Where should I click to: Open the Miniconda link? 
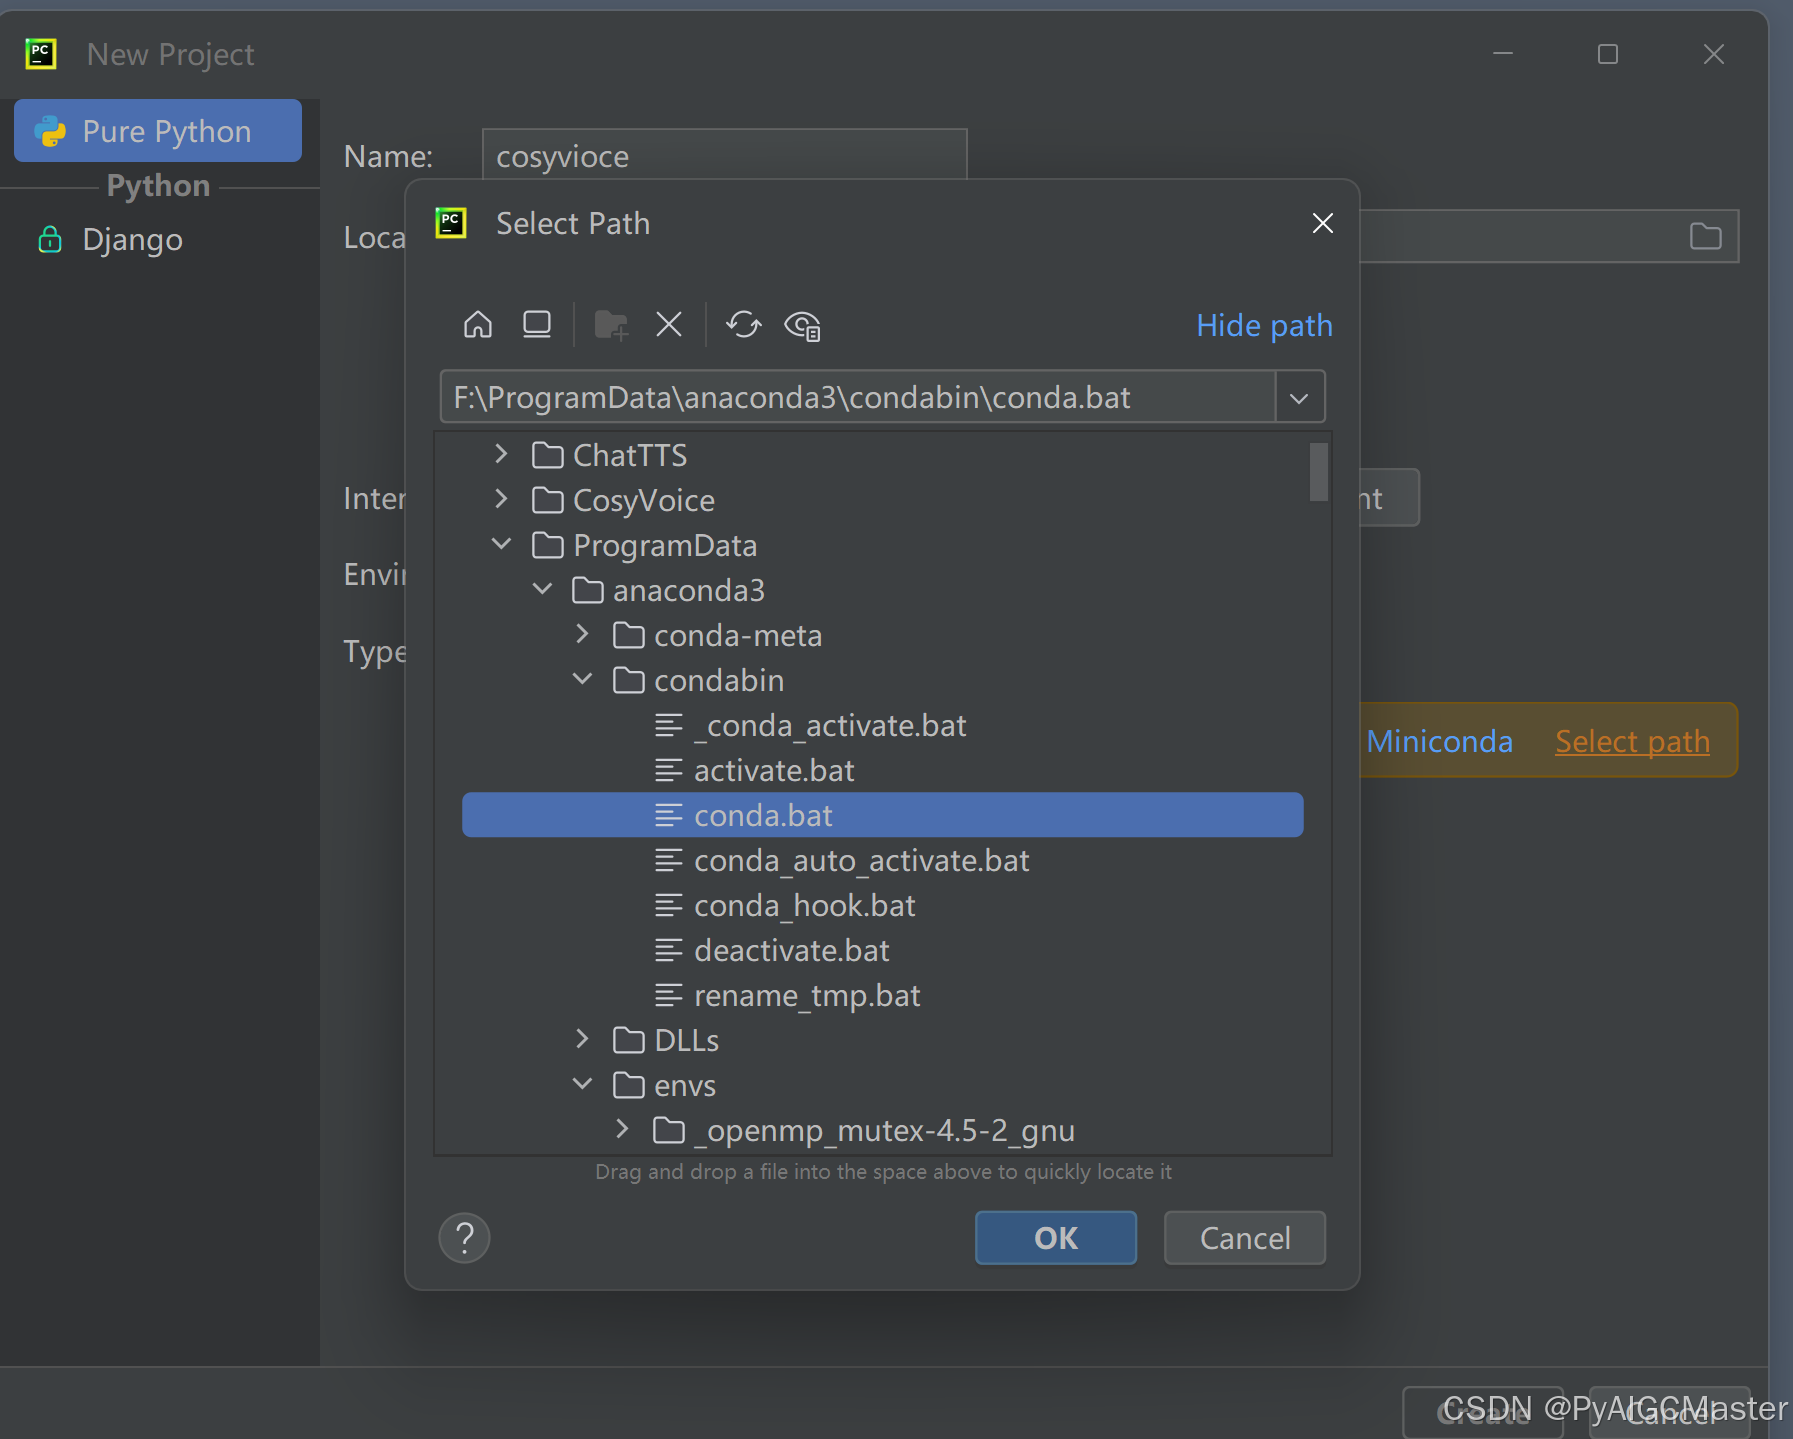point(1439,741)
